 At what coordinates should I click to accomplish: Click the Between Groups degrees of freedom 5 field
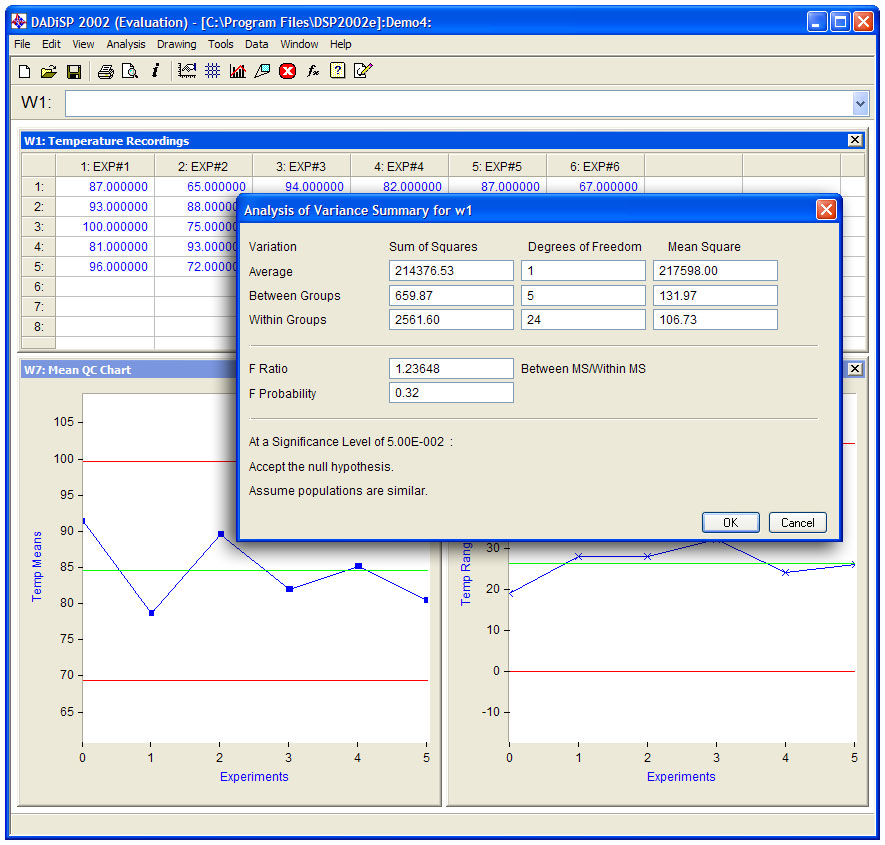point(583,295)
